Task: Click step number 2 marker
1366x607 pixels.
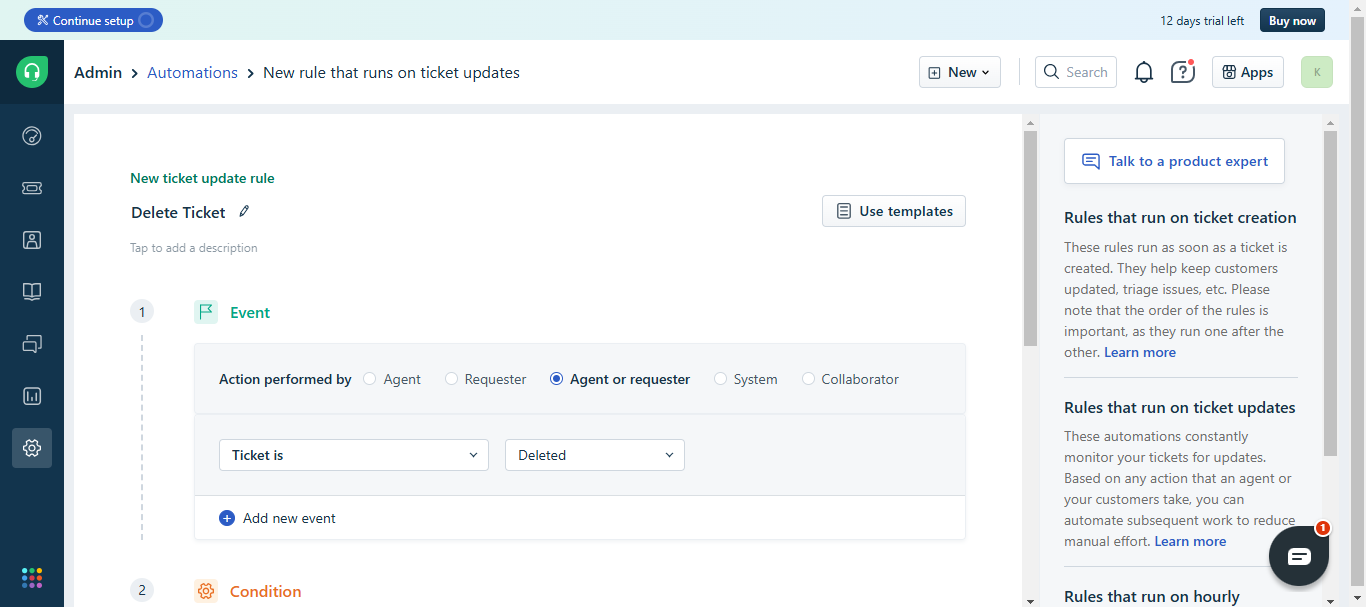Action: 142,590
